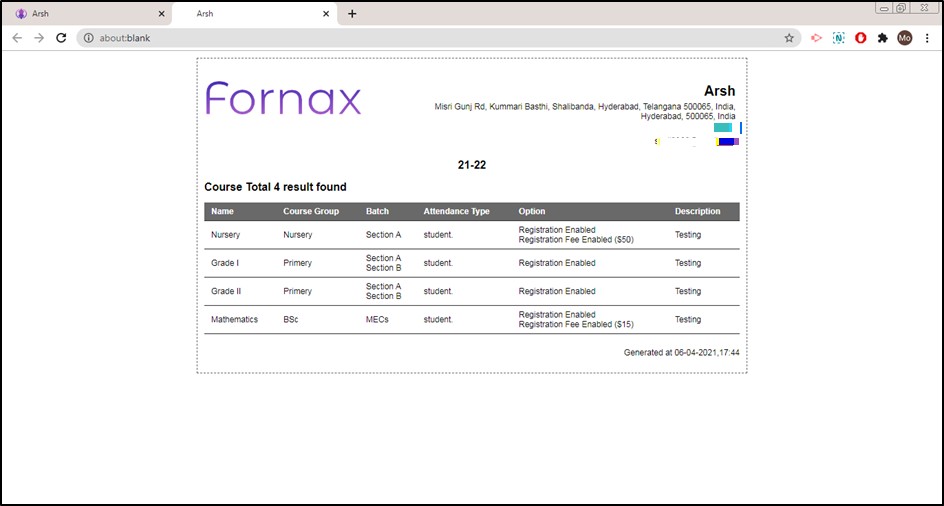The width and height of the screenshot is (944, 506).
Task: Click the Course Group column header
Action: (311, 211)
